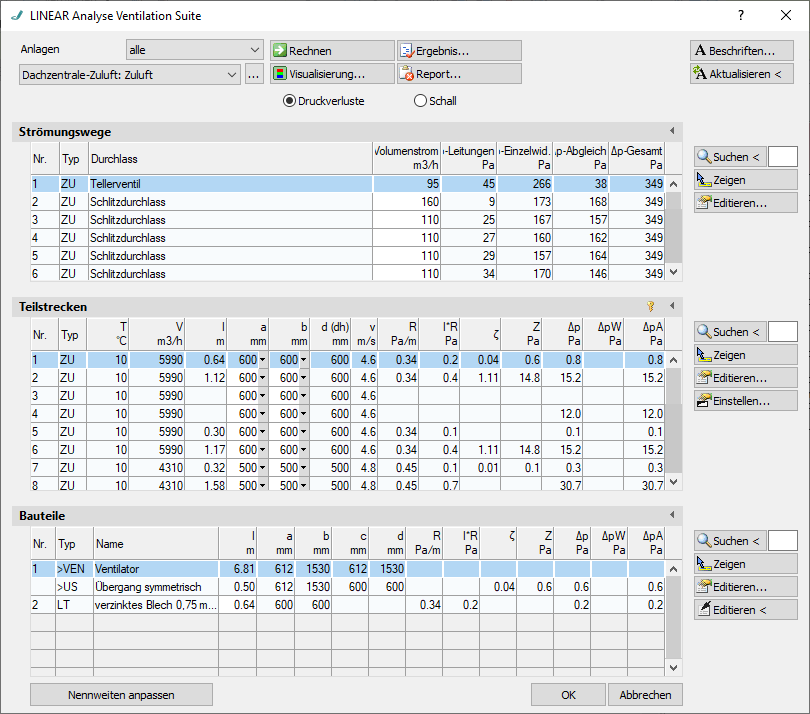Open dimension a dropdown in Teilstrecken row 1
810x714 pixels.
(263, 360)
